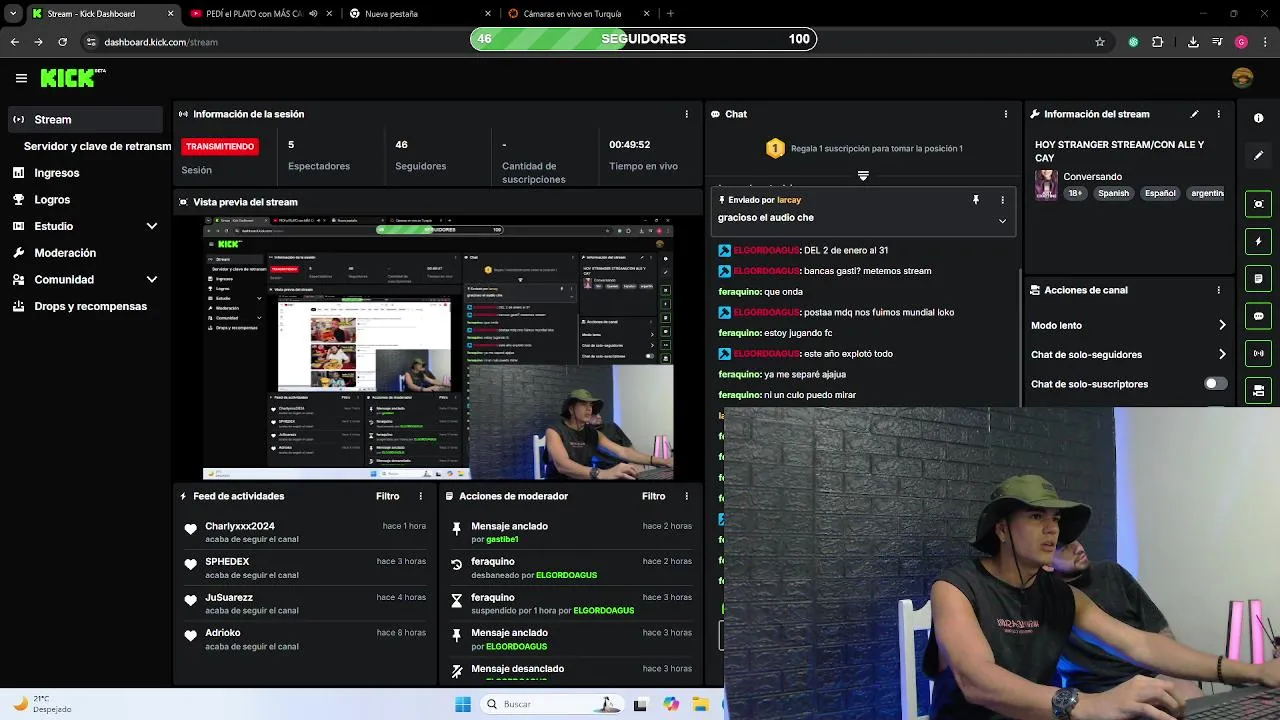Open options for Acciones de canal panel

pyautogui.click(x=1218, y=290)
